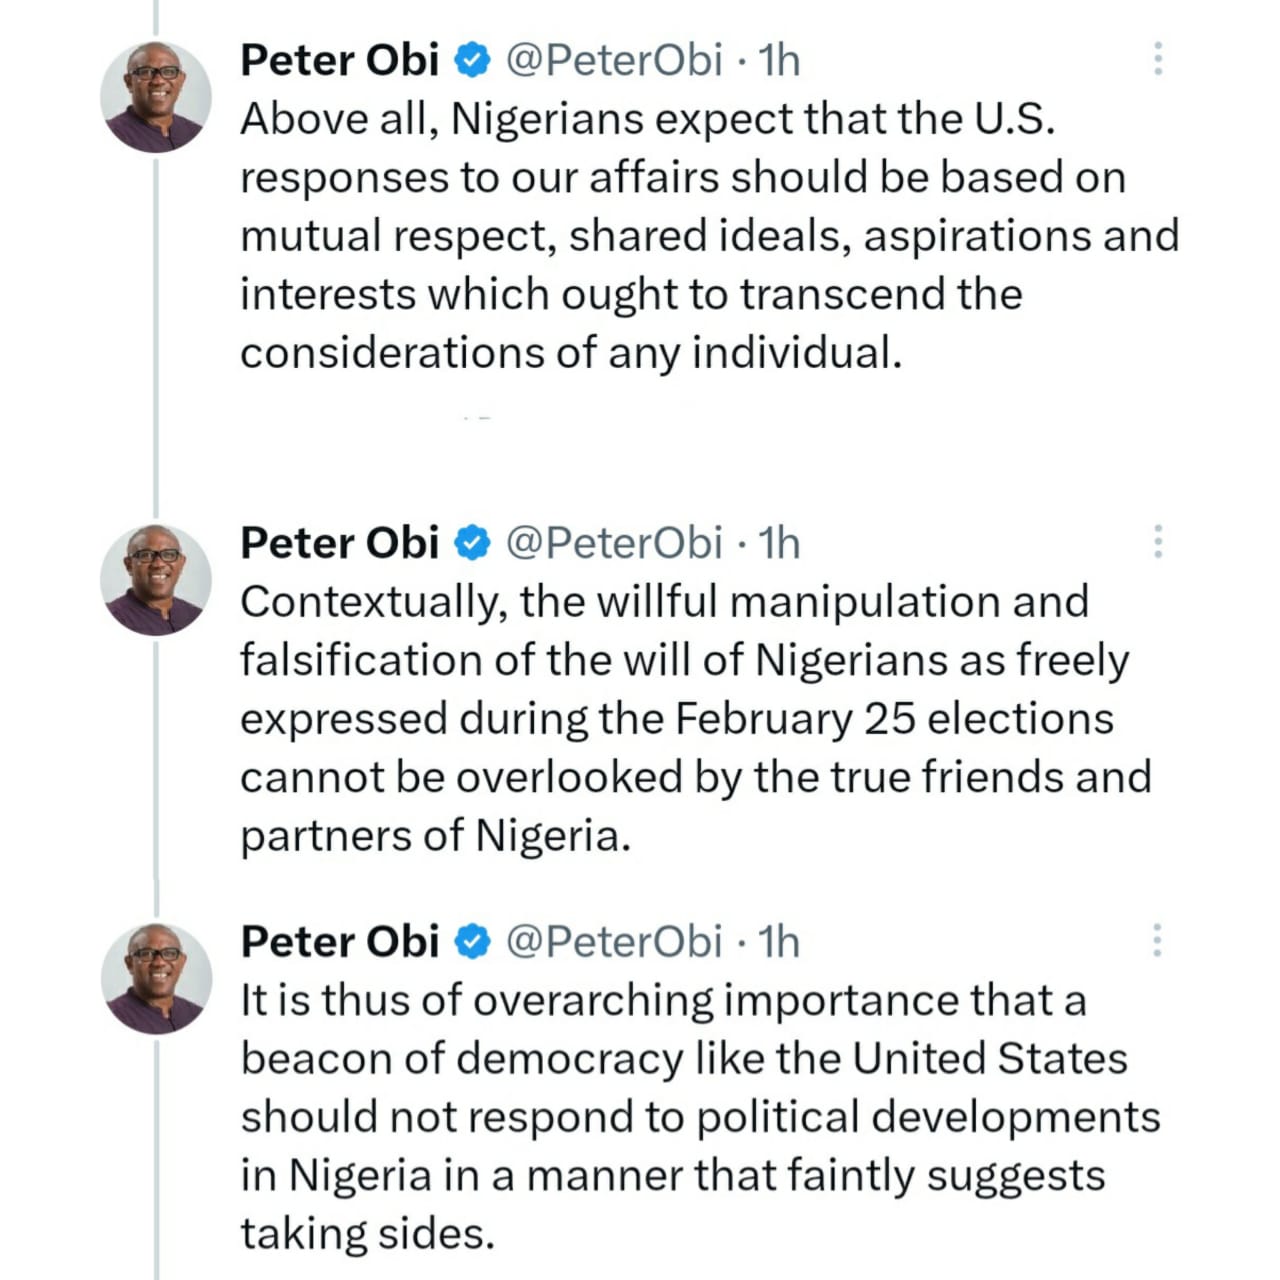Click the avatar on the second tweet
The image size is (1280, 1280).
click(x=156, y=578)
